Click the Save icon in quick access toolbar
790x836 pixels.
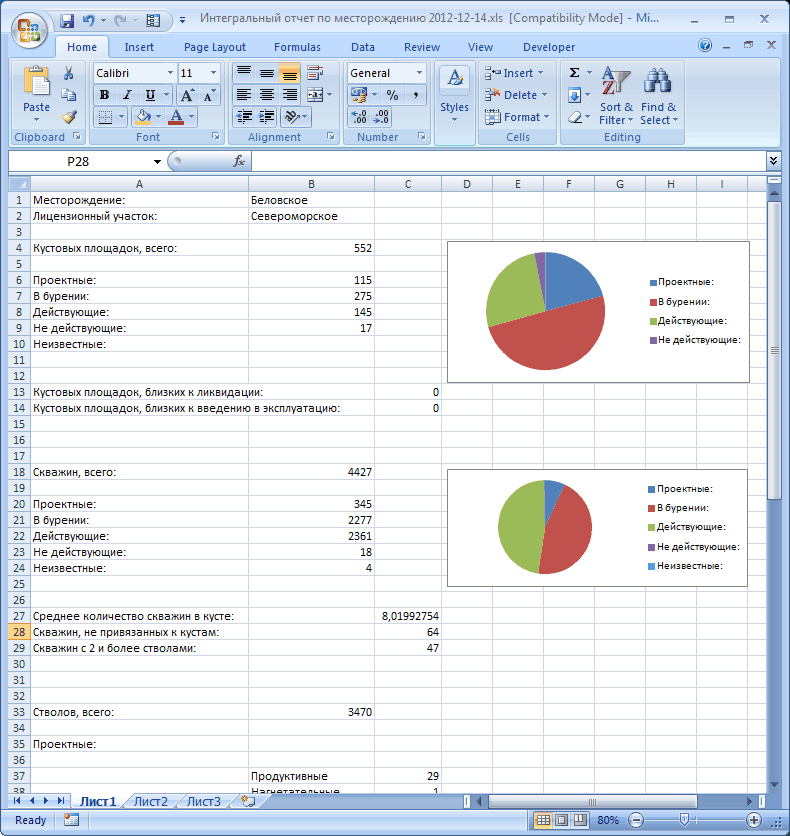coord(67,20)
